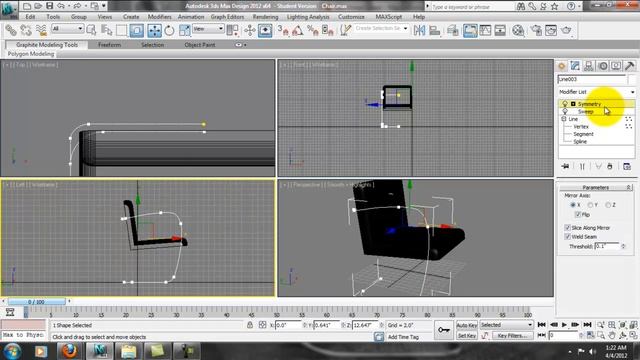Click the object name field Line003

click(591, 79)
